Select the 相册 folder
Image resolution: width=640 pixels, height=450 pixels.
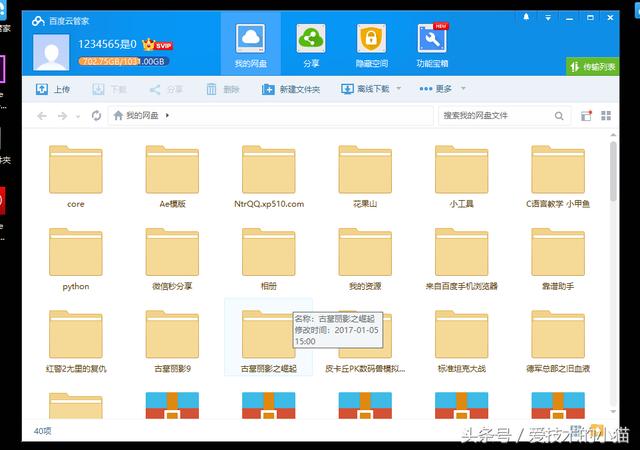click(x=269, y=259)
